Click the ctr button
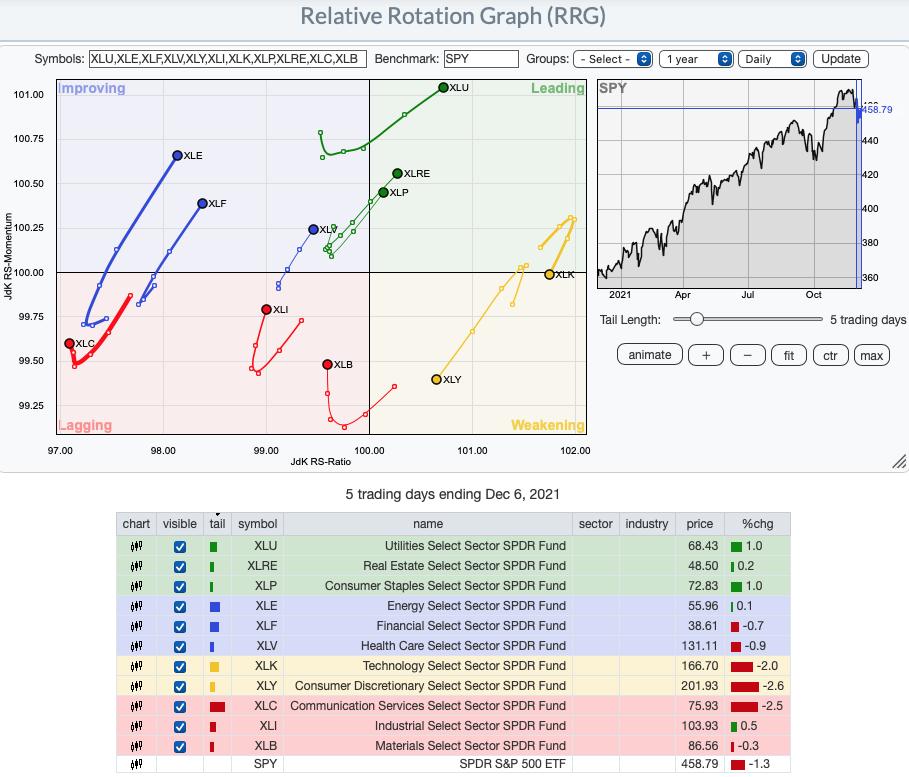 point(830,355)
